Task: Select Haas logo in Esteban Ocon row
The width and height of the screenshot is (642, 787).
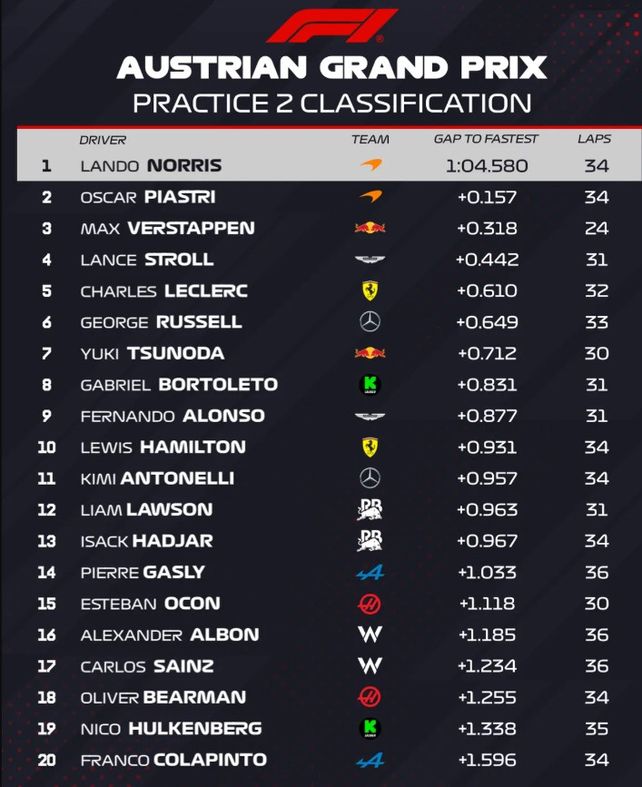Action: tap(370, 604)
